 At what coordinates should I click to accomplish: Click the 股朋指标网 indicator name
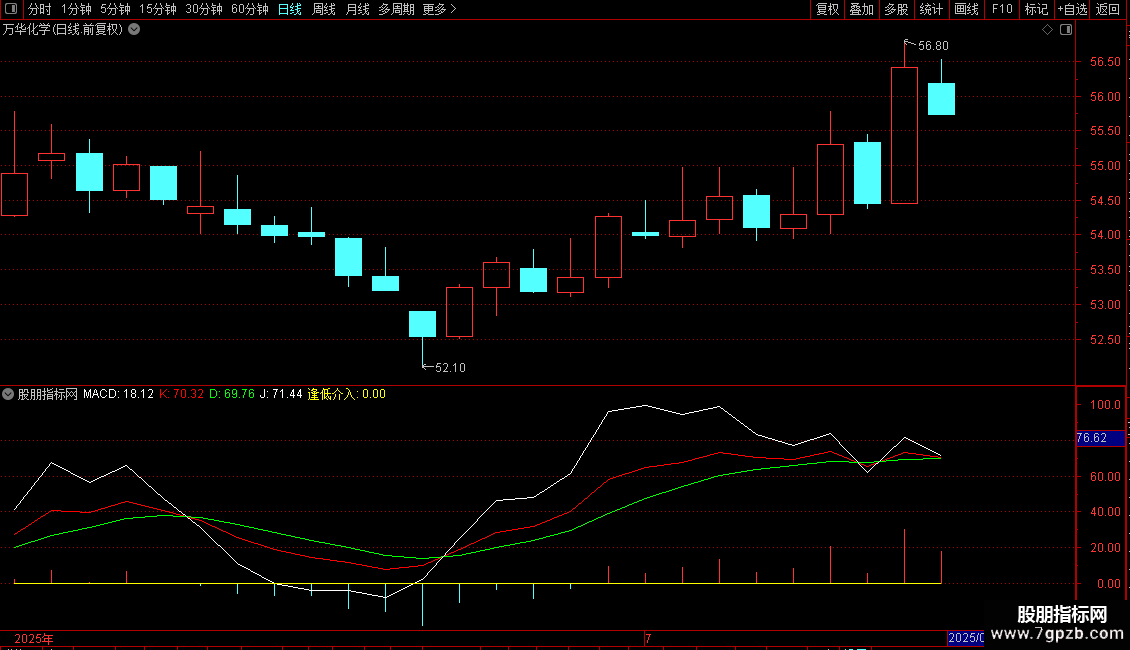click(x=48, y=394)
